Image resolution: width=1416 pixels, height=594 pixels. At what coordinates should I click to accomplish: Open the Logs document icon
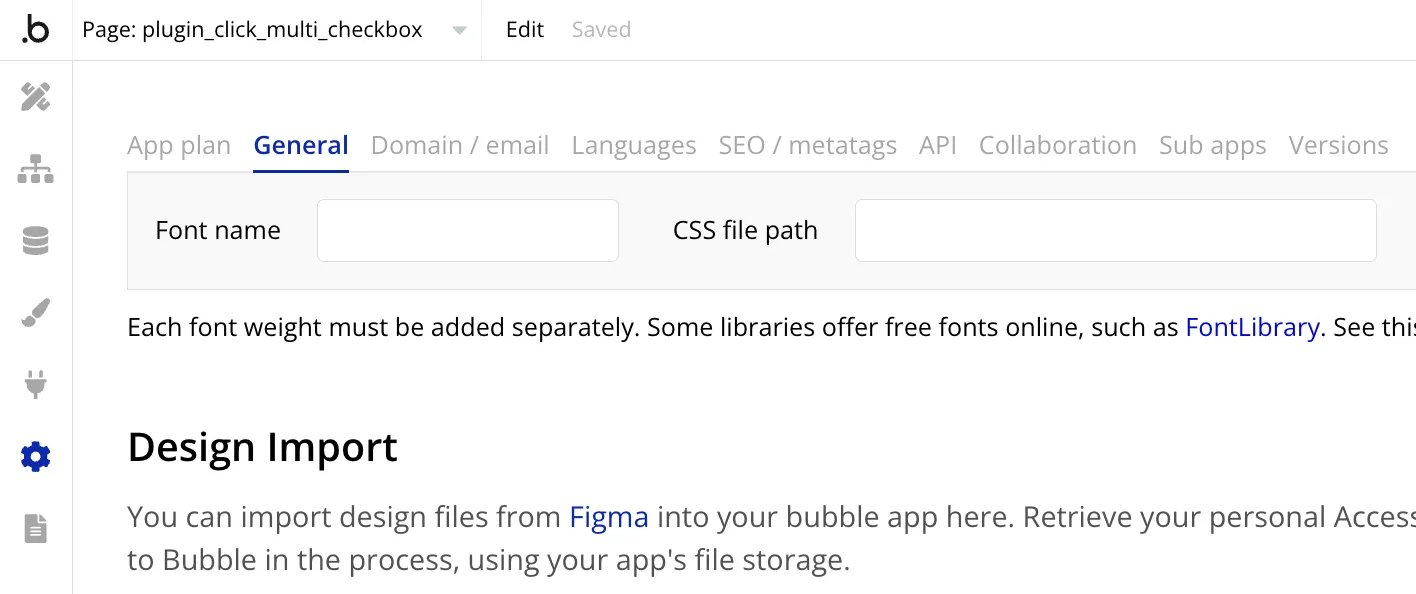coord(36,528)
